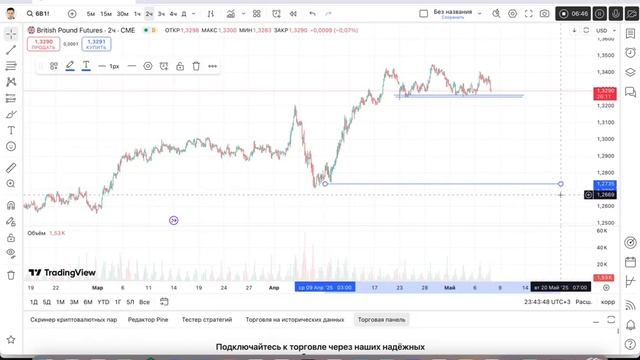
Task: Expand favorite indicators dropdown arrow
Action: tap(243, 14)
